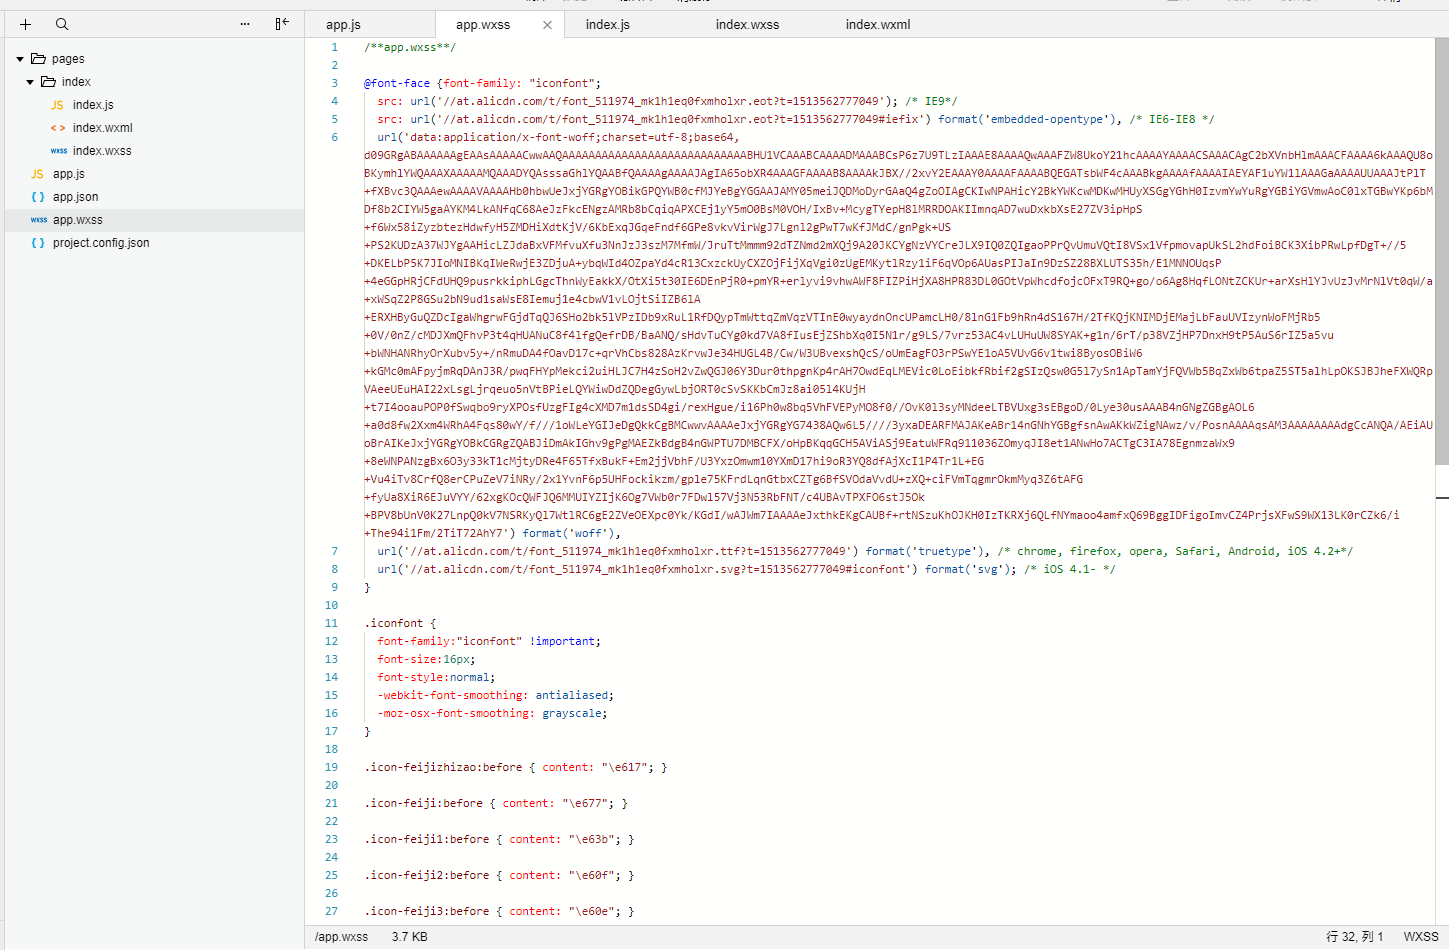Open index.wxss in file tree
The width and height of the screenshot is (1449, 950).
click(102, 151)
